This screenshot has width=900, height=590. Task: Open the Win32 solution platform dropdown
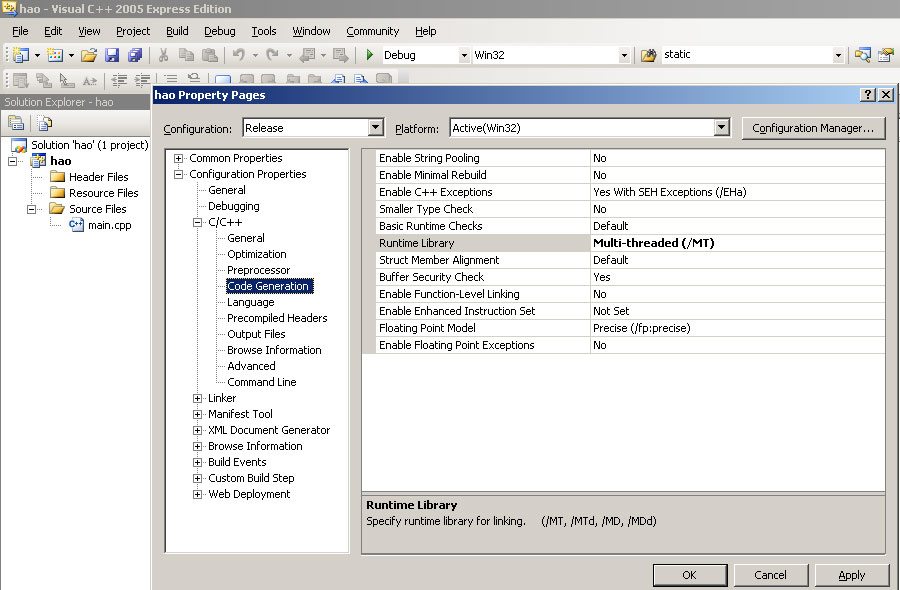coord(624,56)
